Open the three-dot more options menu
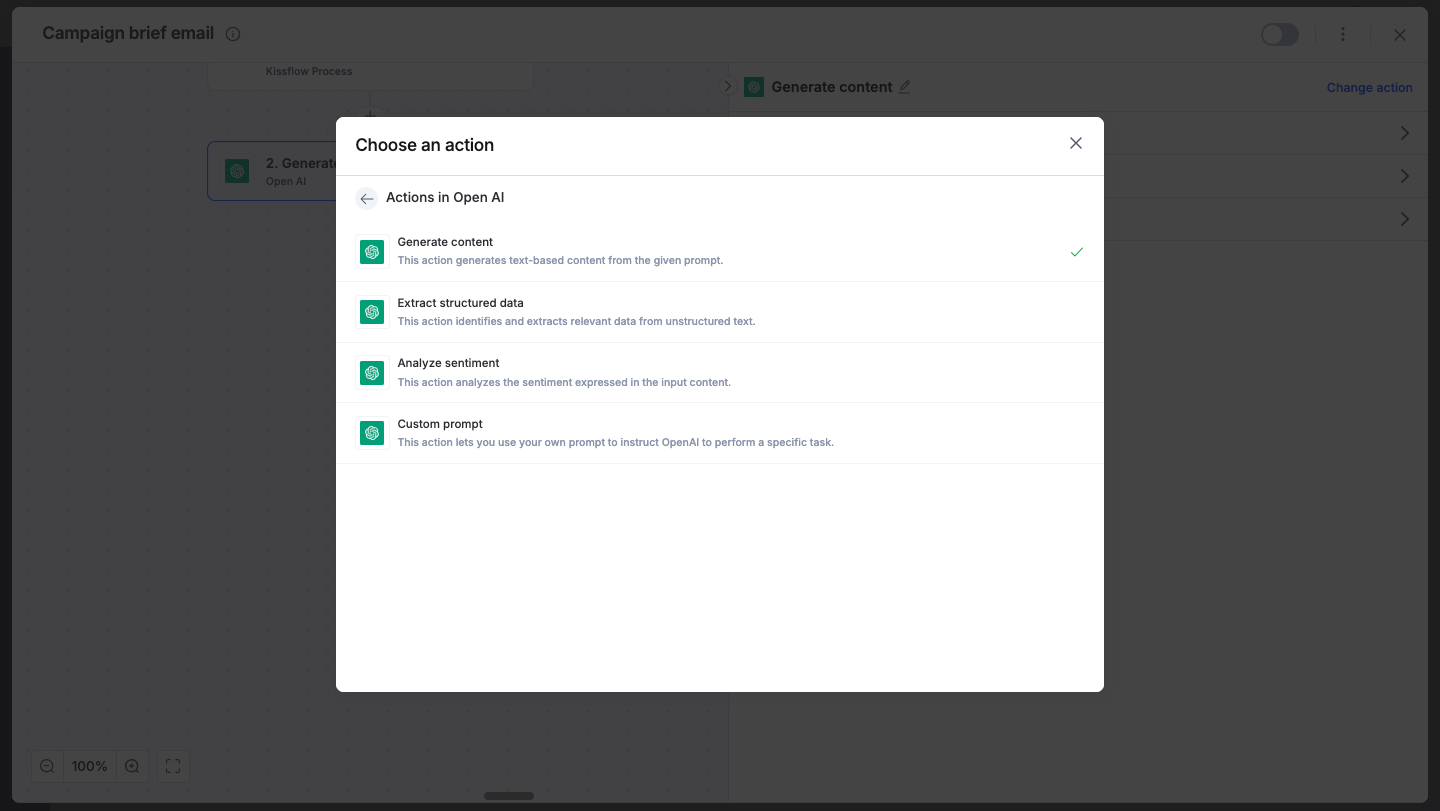The width and height of the screenshot is (1440, 811). pyautogui.click(x=1343, y=35)
